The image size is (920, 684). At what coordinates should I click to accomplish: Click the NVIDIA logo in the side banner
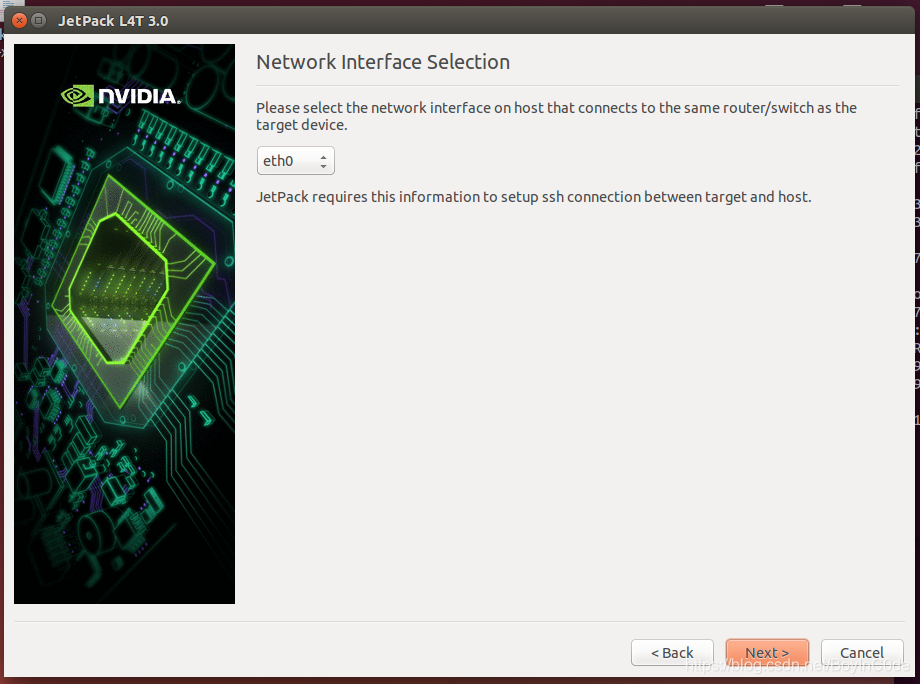point(121,96)
